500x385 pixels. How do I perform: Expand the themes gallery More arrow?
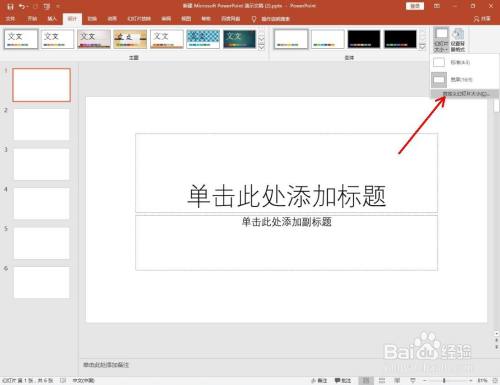point(262,47)
